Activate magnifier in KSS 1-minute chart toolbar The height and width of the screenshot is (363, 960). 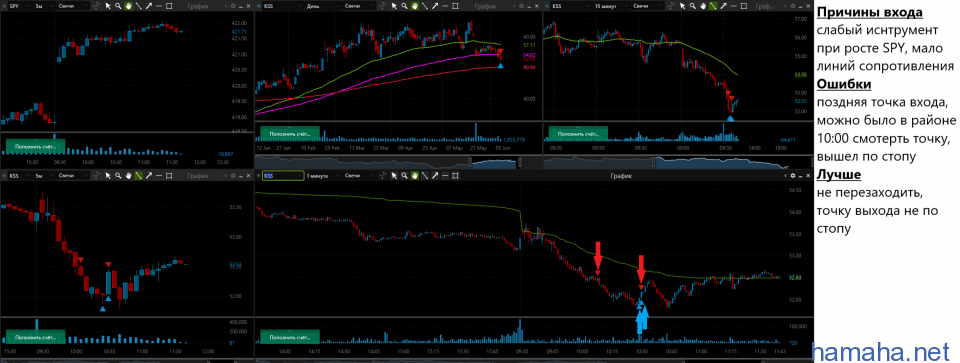click(404, 176)
